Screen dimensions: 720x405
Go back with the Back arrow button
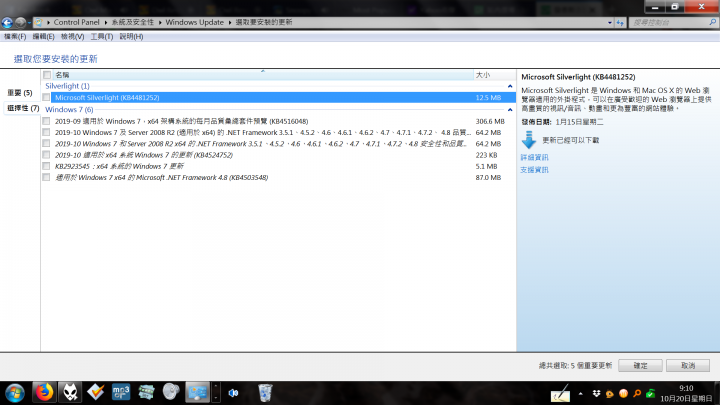pyautogui.click(x=7, y=22)
